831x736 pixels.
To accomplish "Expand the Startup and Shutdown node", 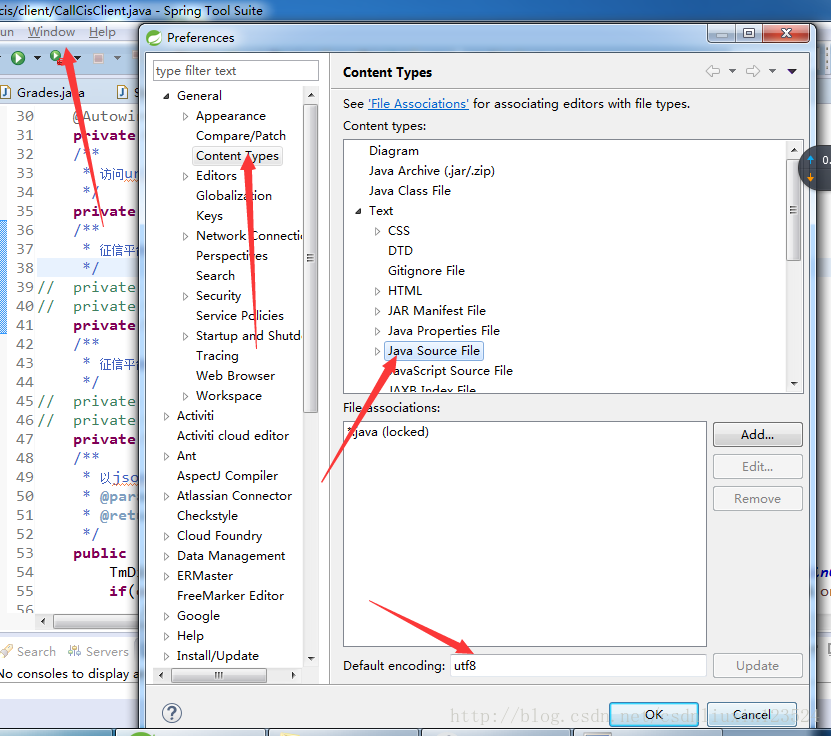I will [185, 336].
